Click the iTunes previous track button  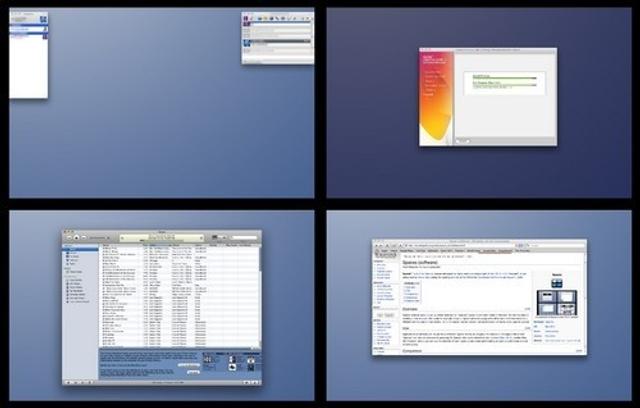click(x=67, y=237)
